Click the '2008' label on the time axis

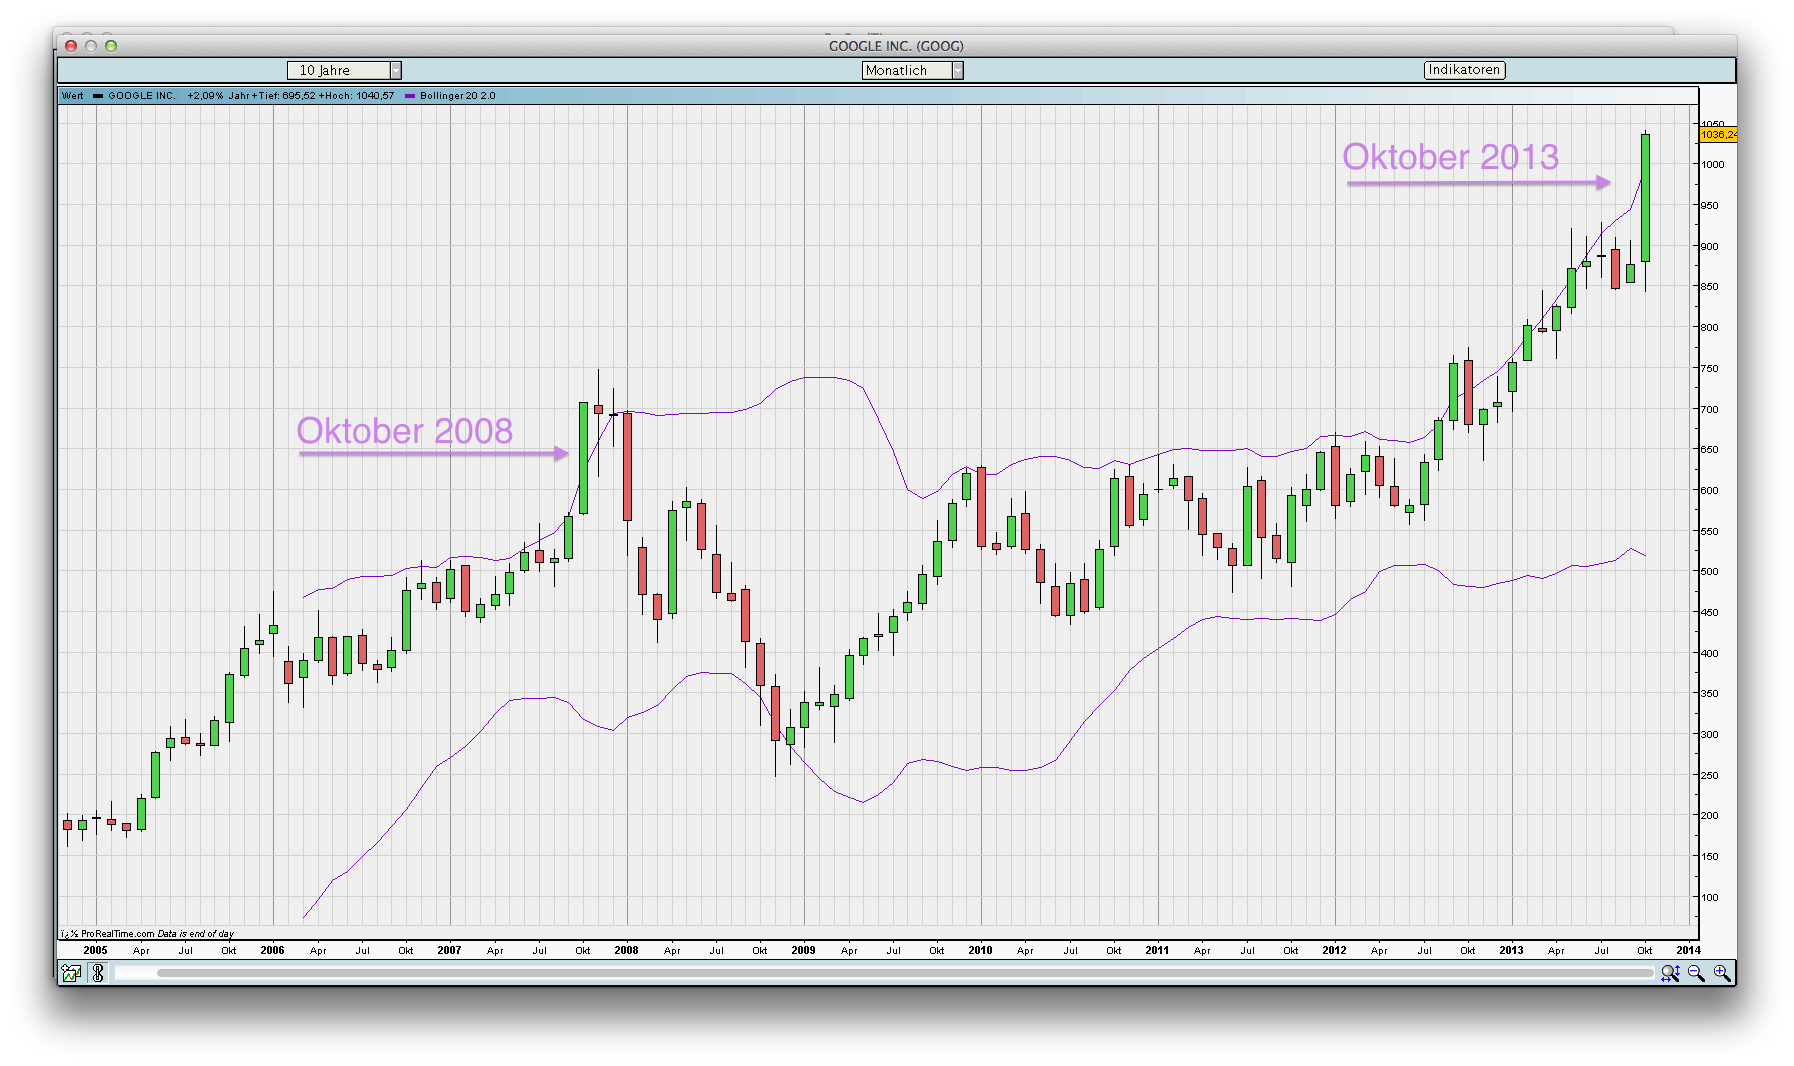(627, 951)
